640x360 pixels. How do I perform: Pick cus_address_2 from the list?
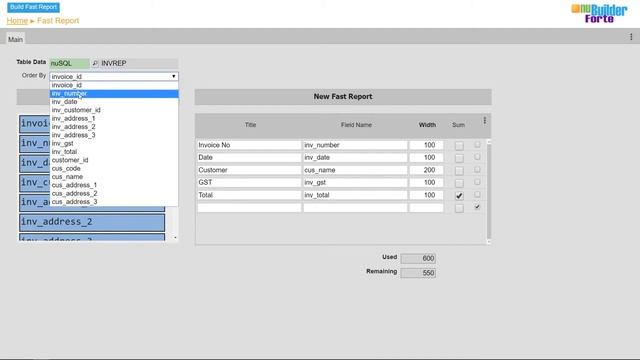coord(114,193)
